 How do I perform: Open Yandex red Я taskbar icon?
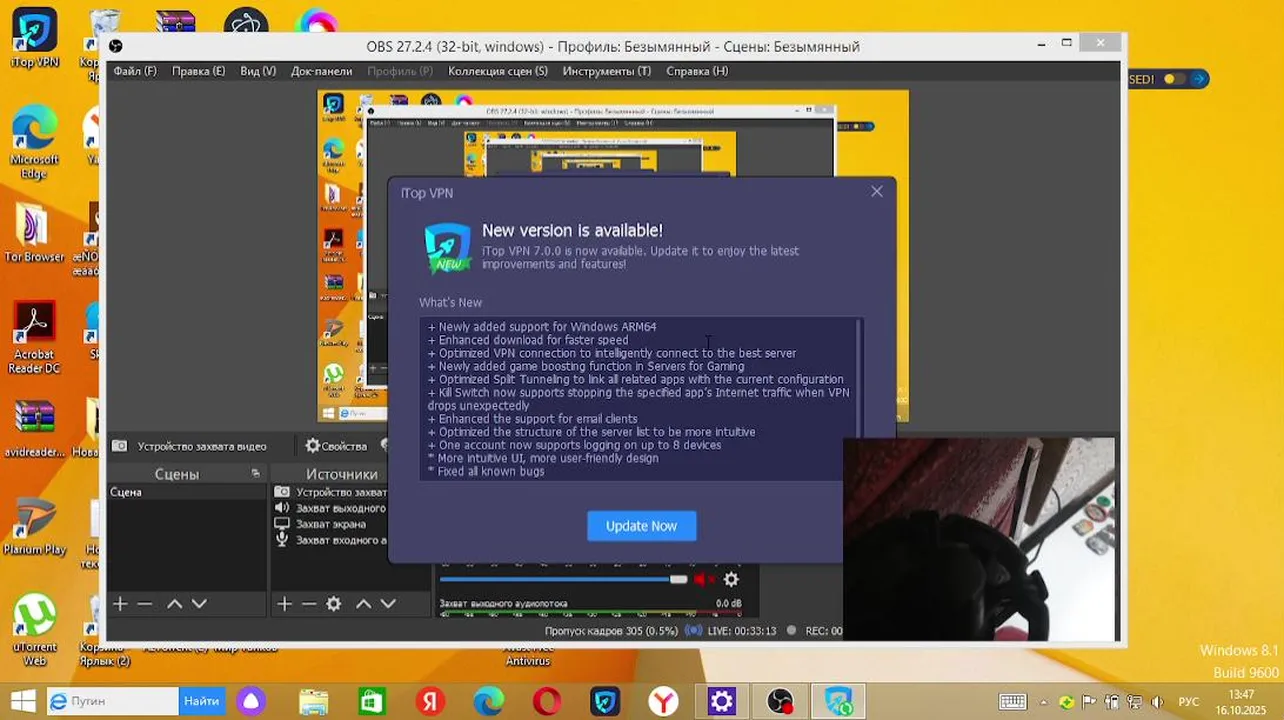(x=430, y=701)
